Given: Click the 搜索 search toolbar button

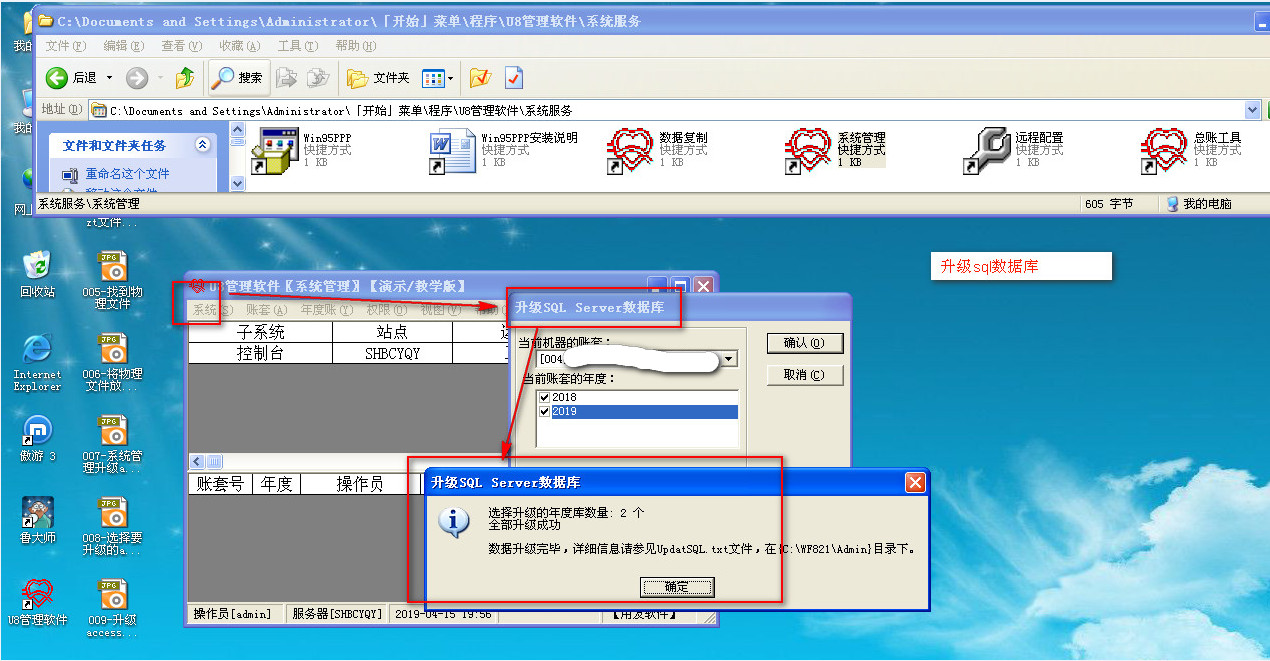Looking at the screenshot, I should [x=237, y=78].
